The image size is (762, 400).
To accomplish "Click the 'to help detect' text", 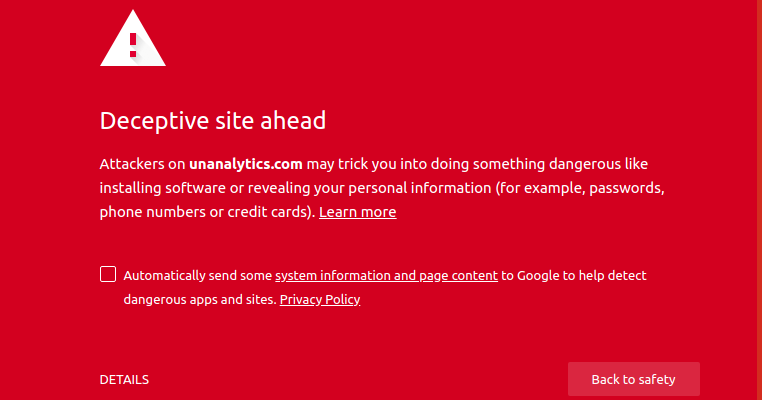I will click(x=606, y=275).
